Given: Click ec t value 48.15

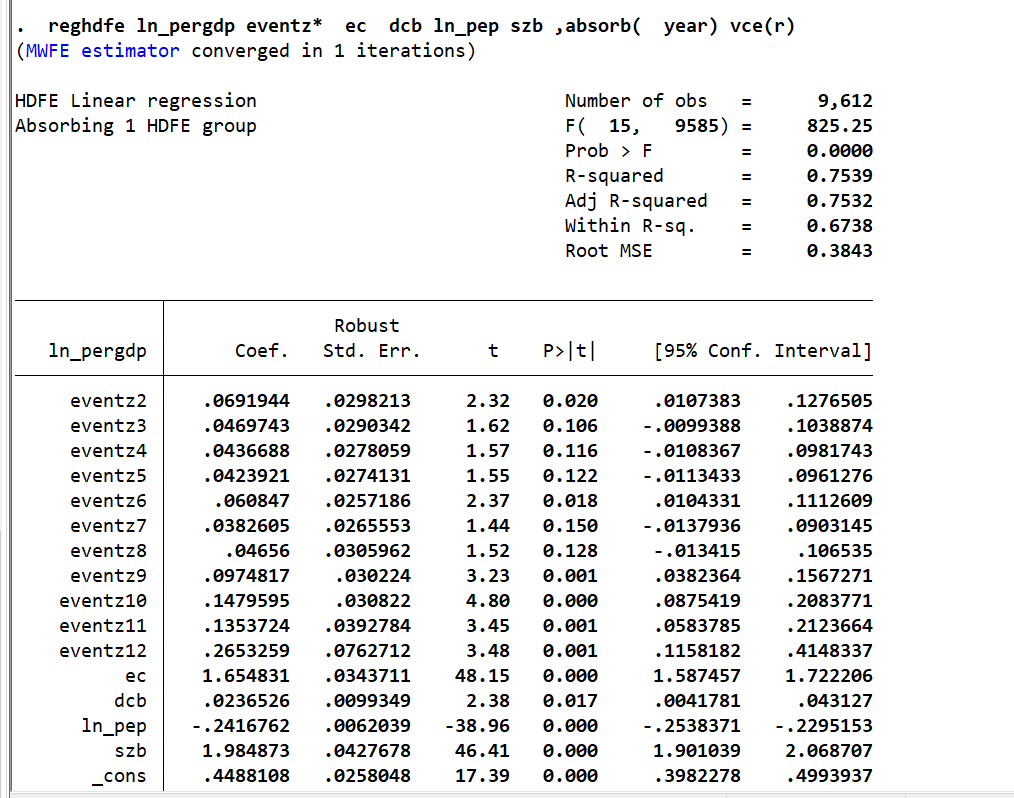Looking at the screenshot, I should (x=482, y=676).
